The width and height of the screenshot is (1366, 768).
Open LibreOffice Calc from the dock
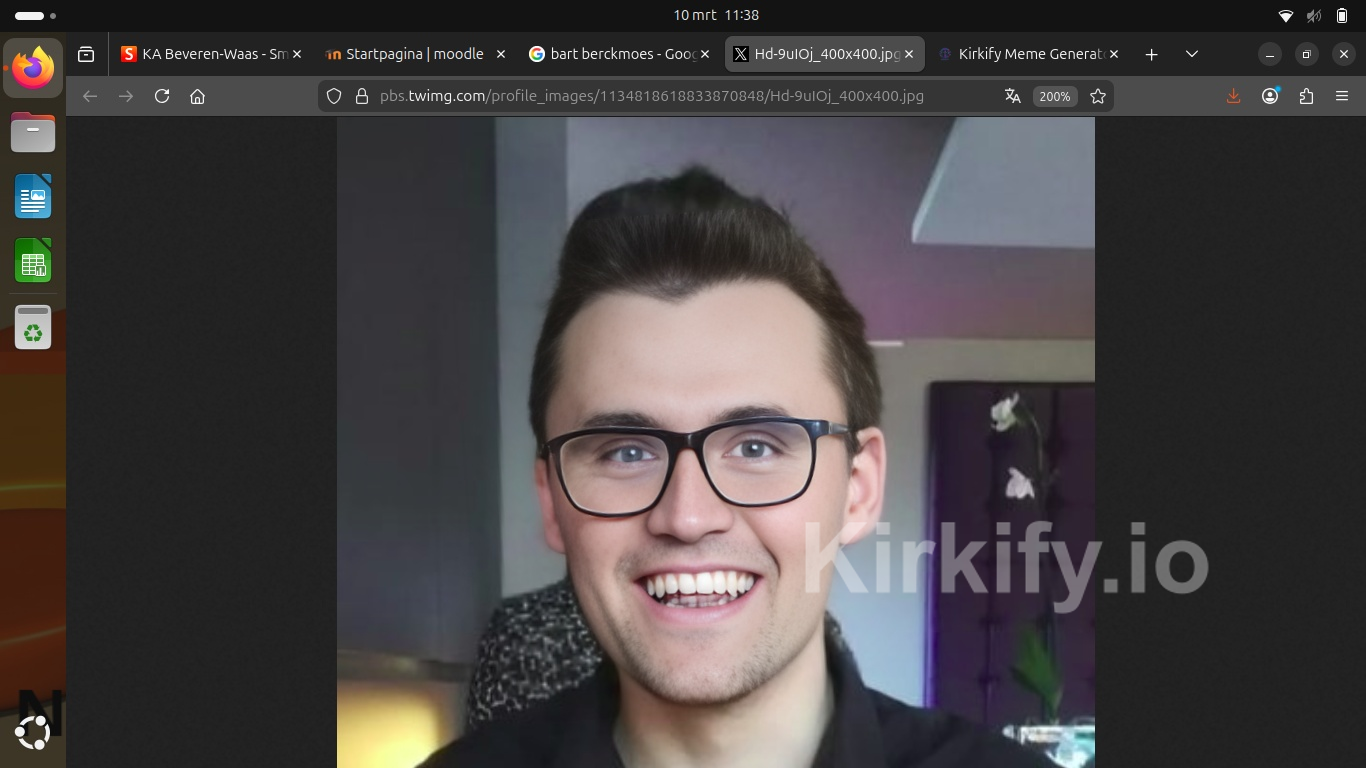(33, 262)
